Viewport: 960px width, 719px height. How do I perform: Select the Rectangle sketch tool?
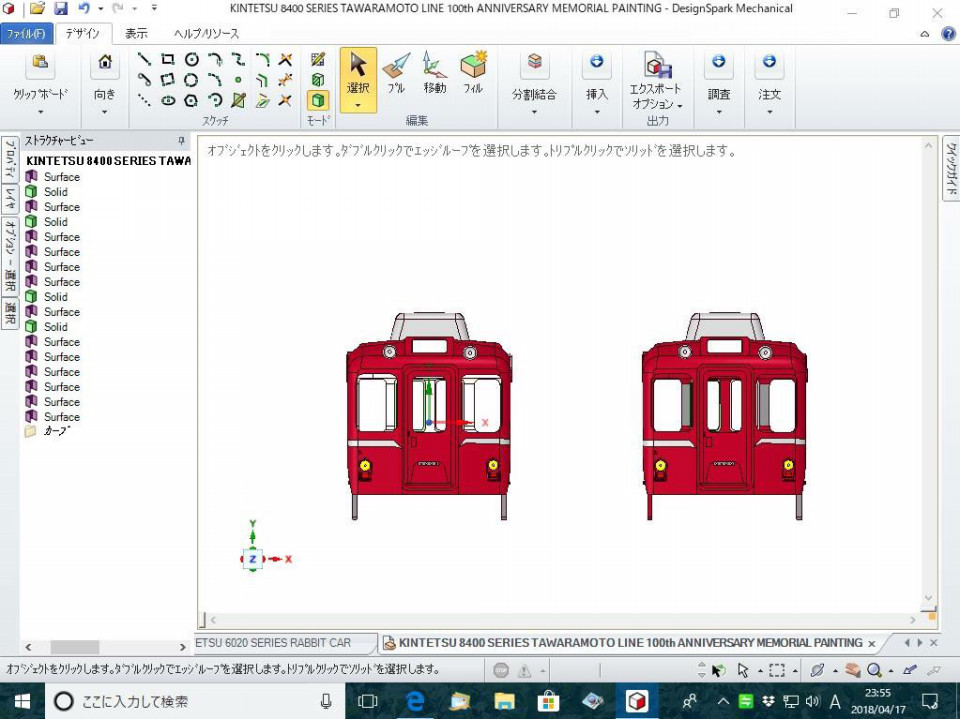tap(168, 59)
